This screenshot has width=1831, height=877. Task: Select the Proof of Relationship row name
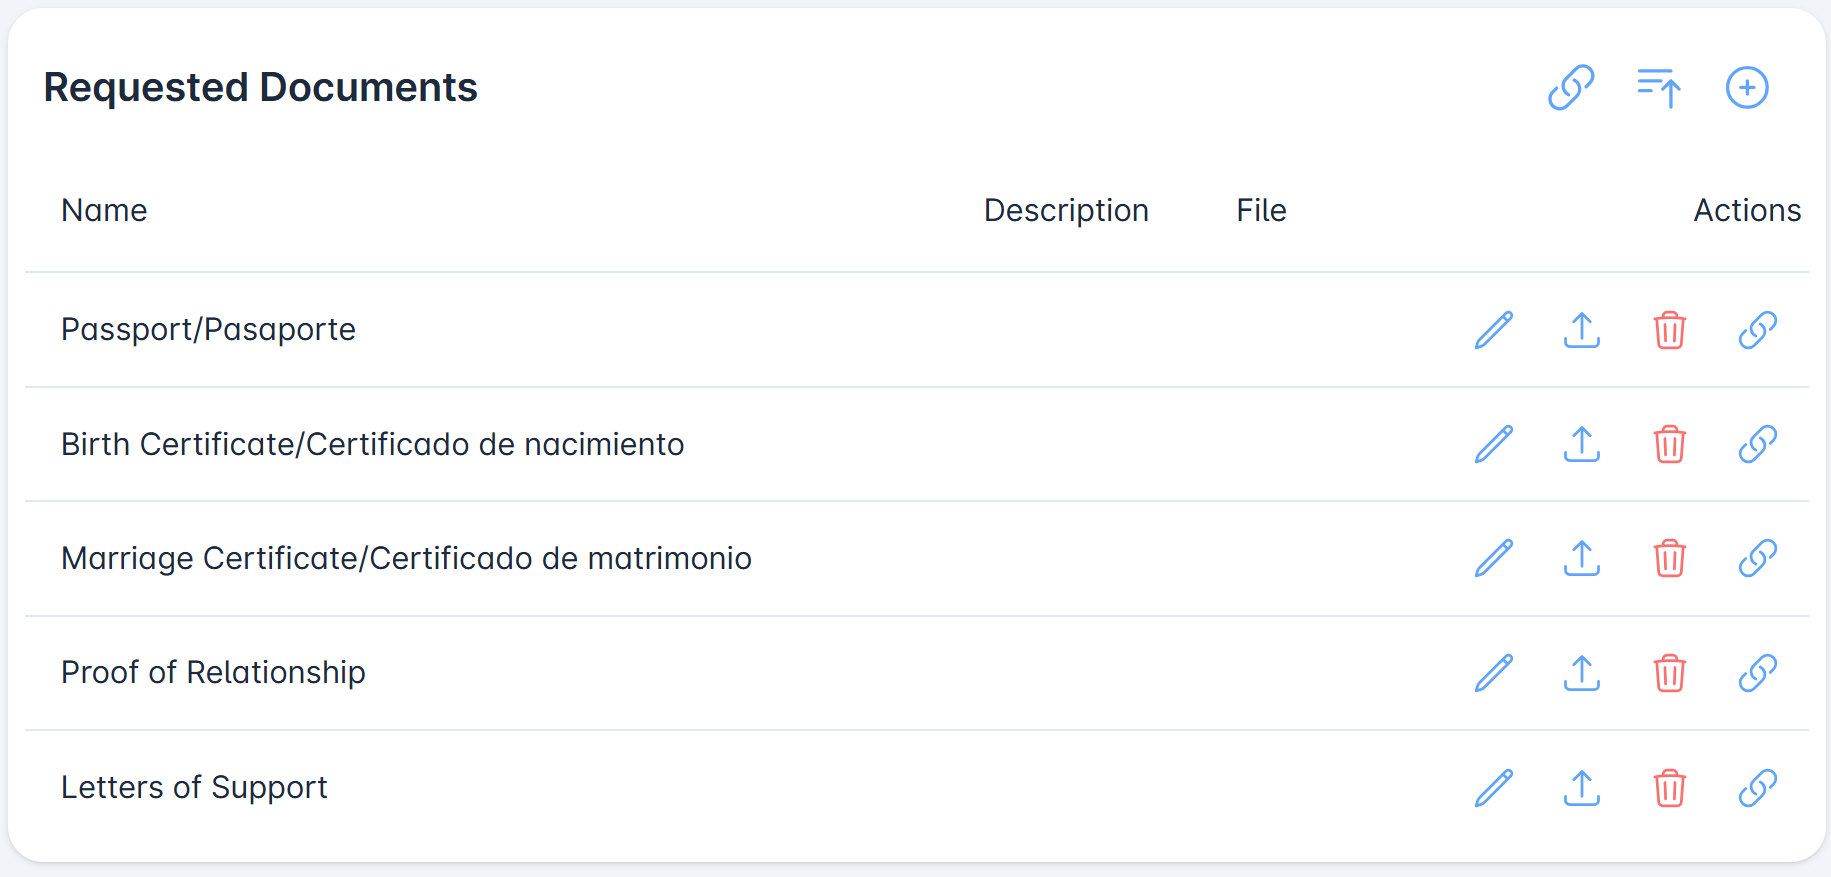point(213,673)
